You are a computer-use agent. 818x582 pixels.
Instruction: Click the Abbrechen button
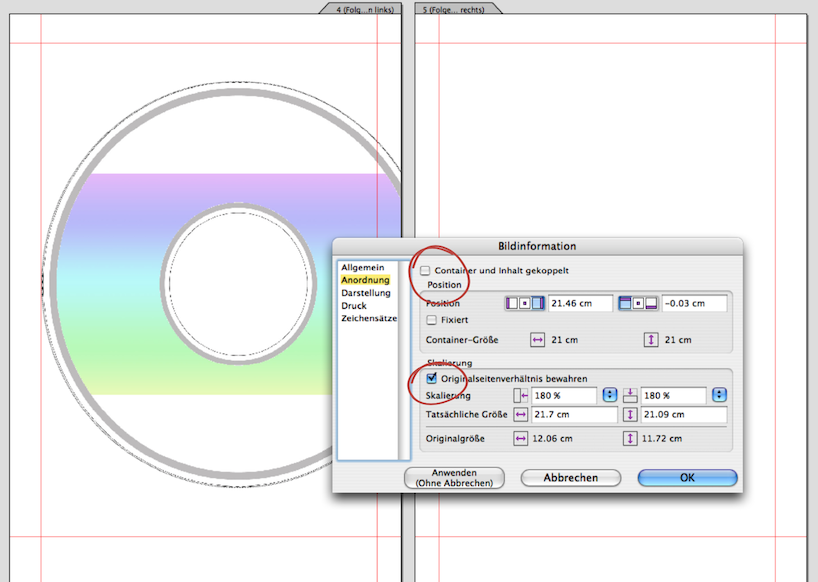(570, 478)
